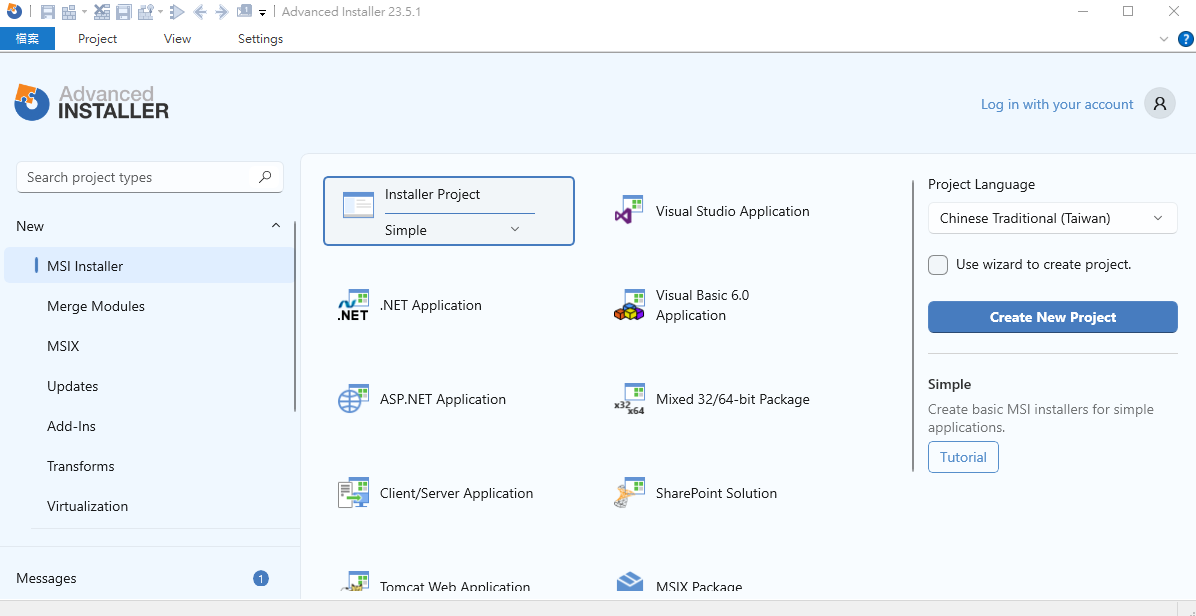This screenshot has height=616, width=1196.
Task: Open the Build icon's dropdown arrow
Action: point(84,11)
